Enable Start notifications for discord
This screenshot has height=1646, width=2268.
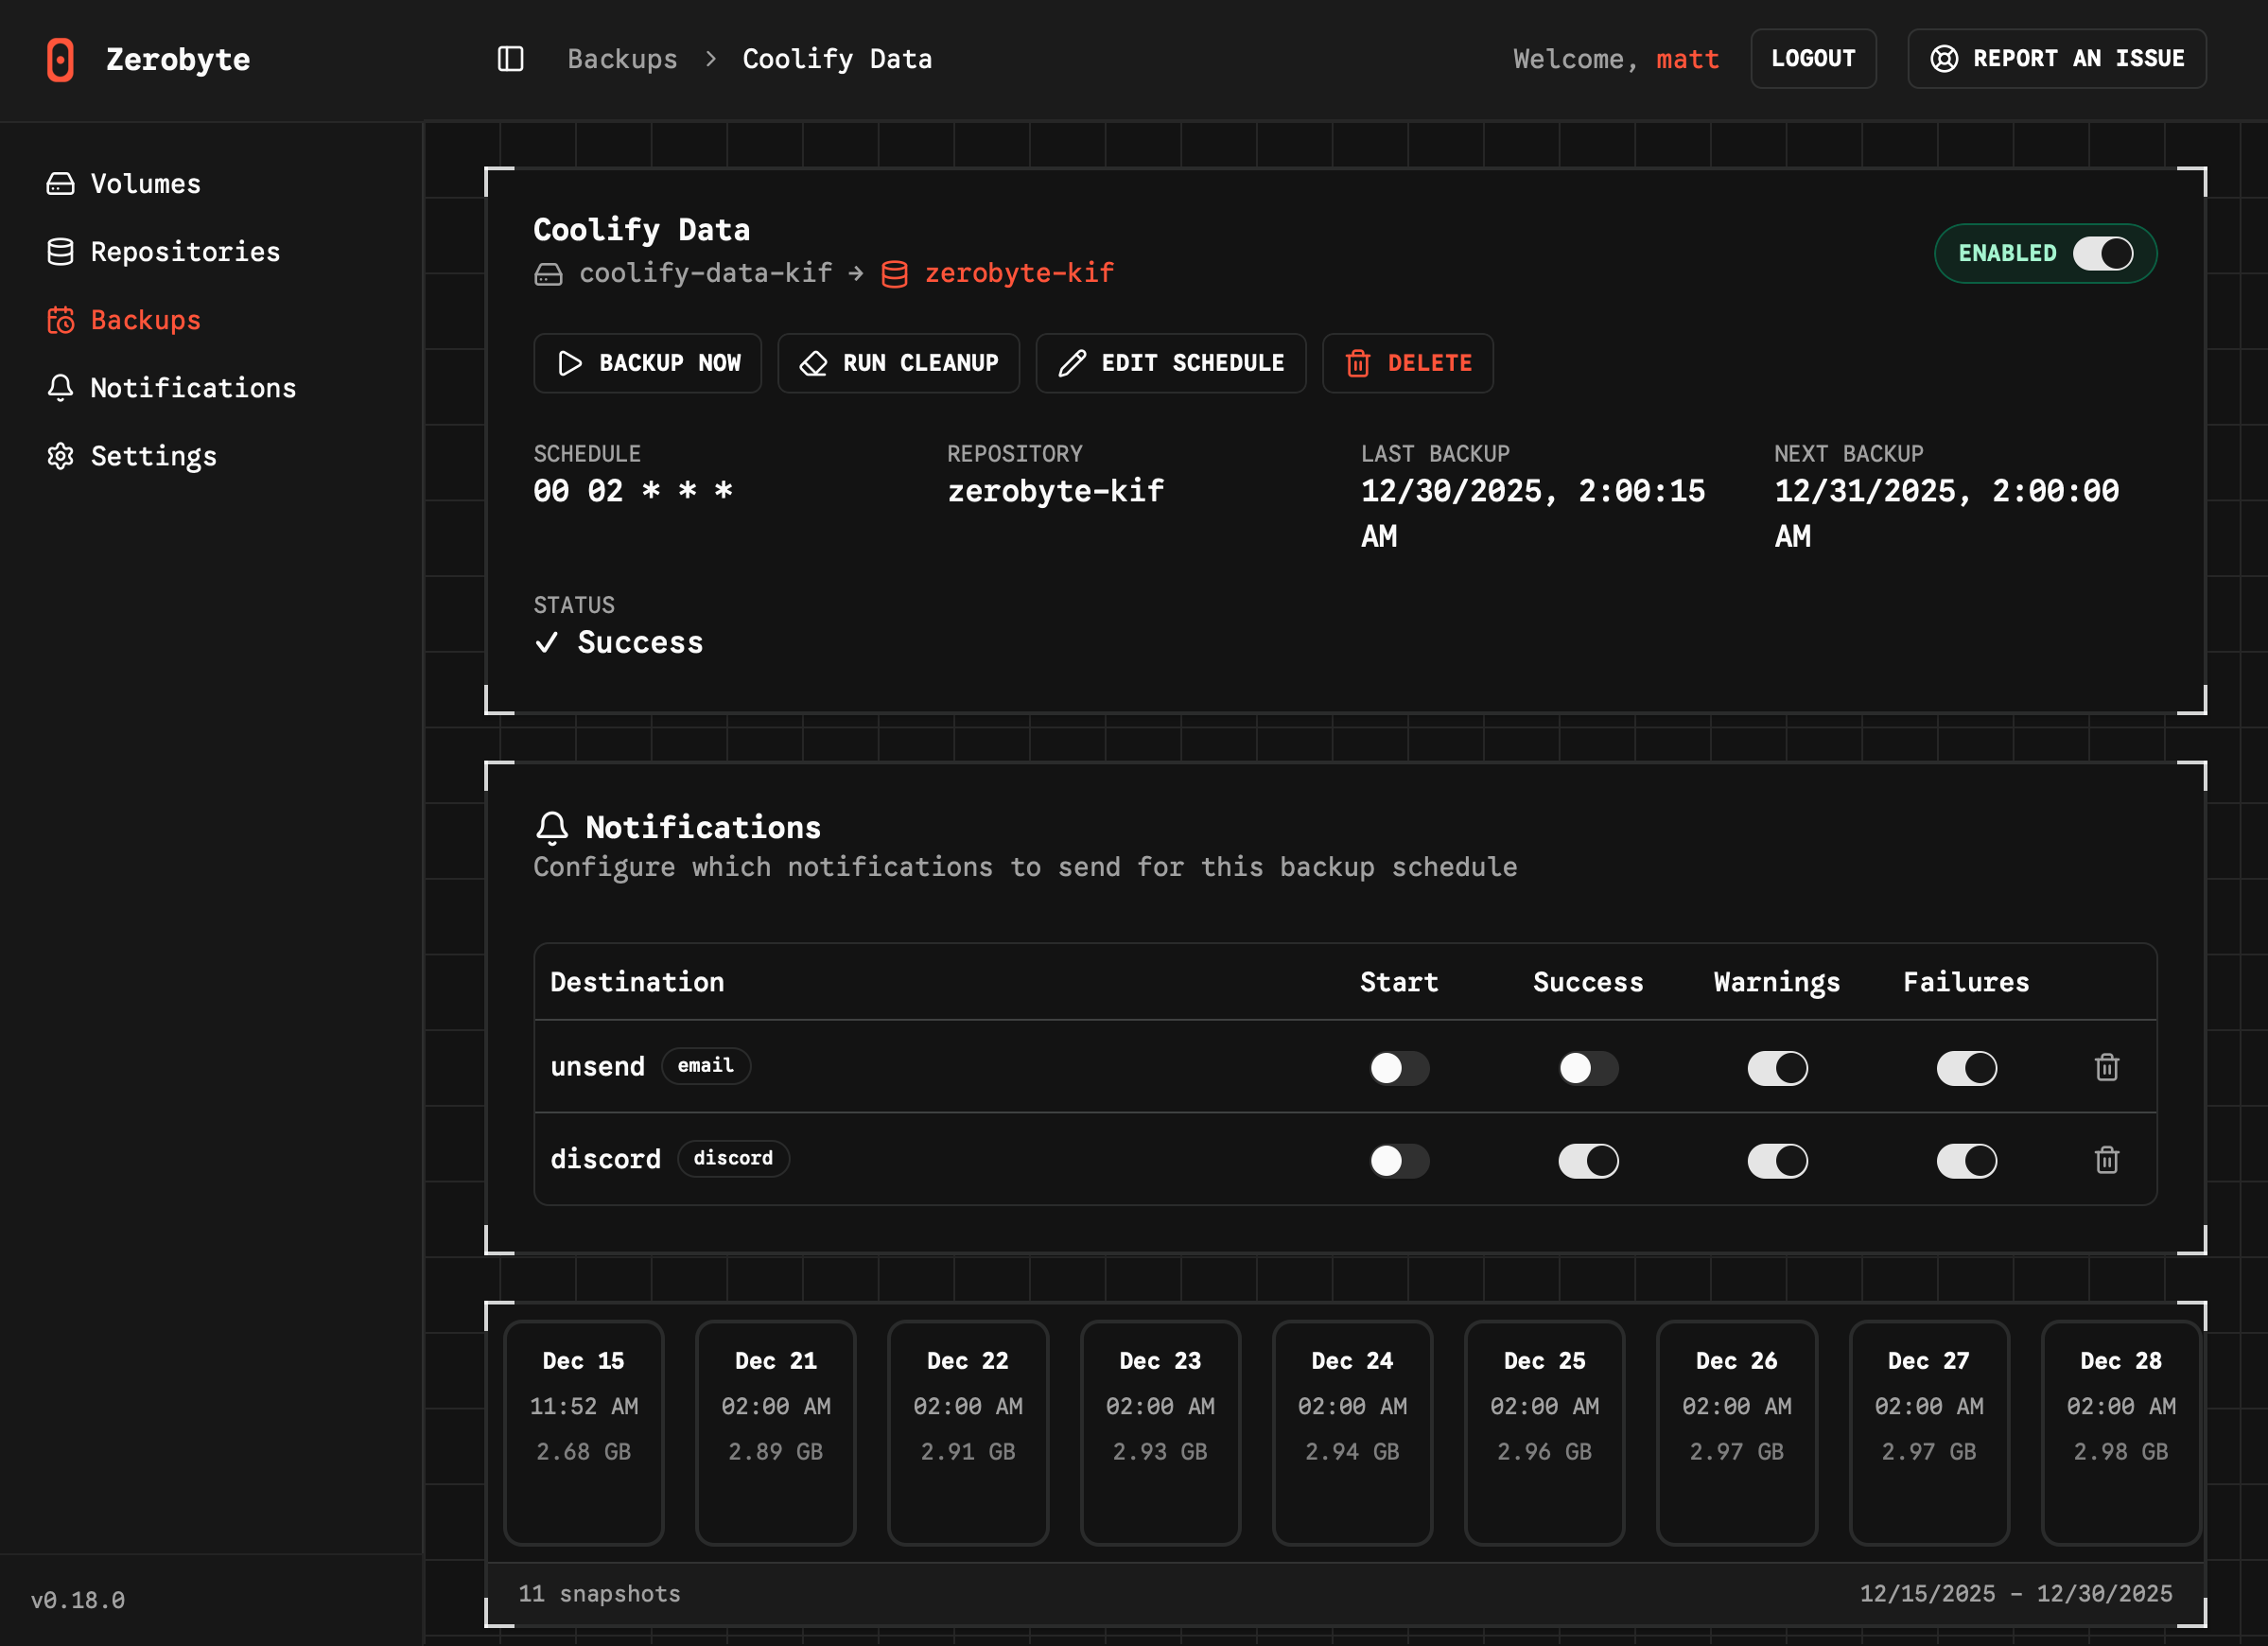point(1399,1160)
